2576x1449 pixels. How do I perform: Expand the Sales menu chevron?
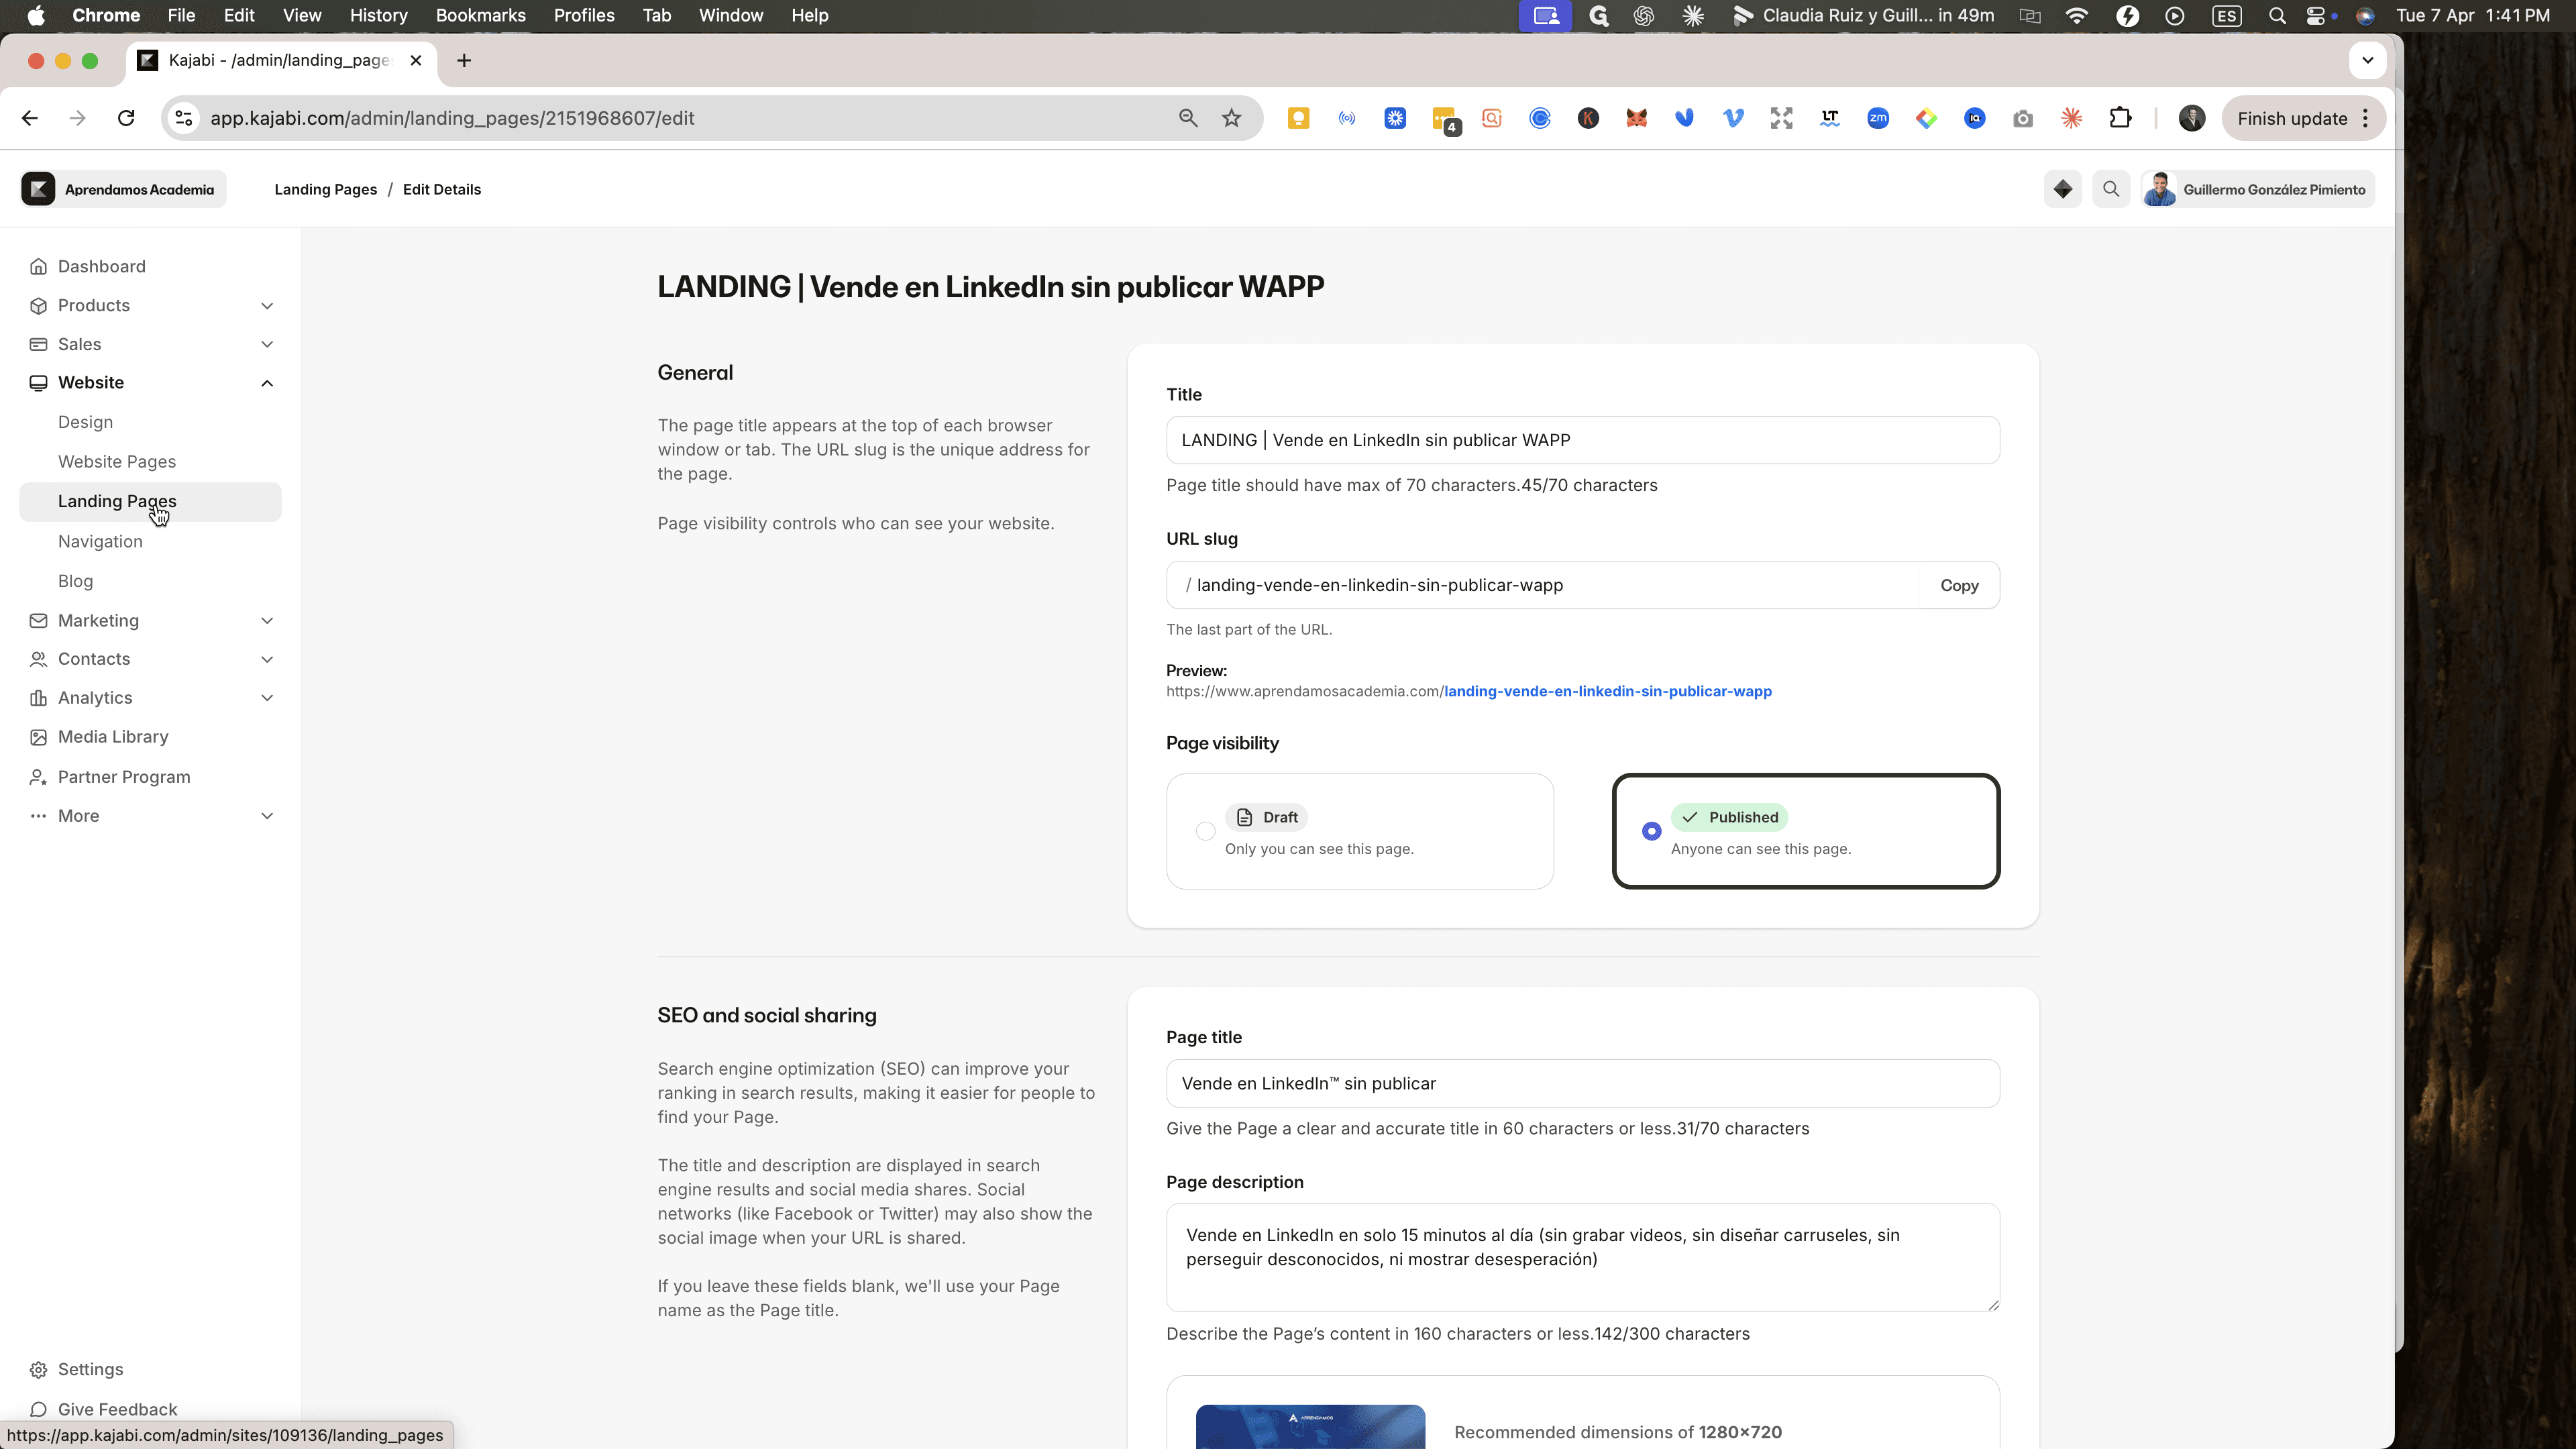coord(267,344)
